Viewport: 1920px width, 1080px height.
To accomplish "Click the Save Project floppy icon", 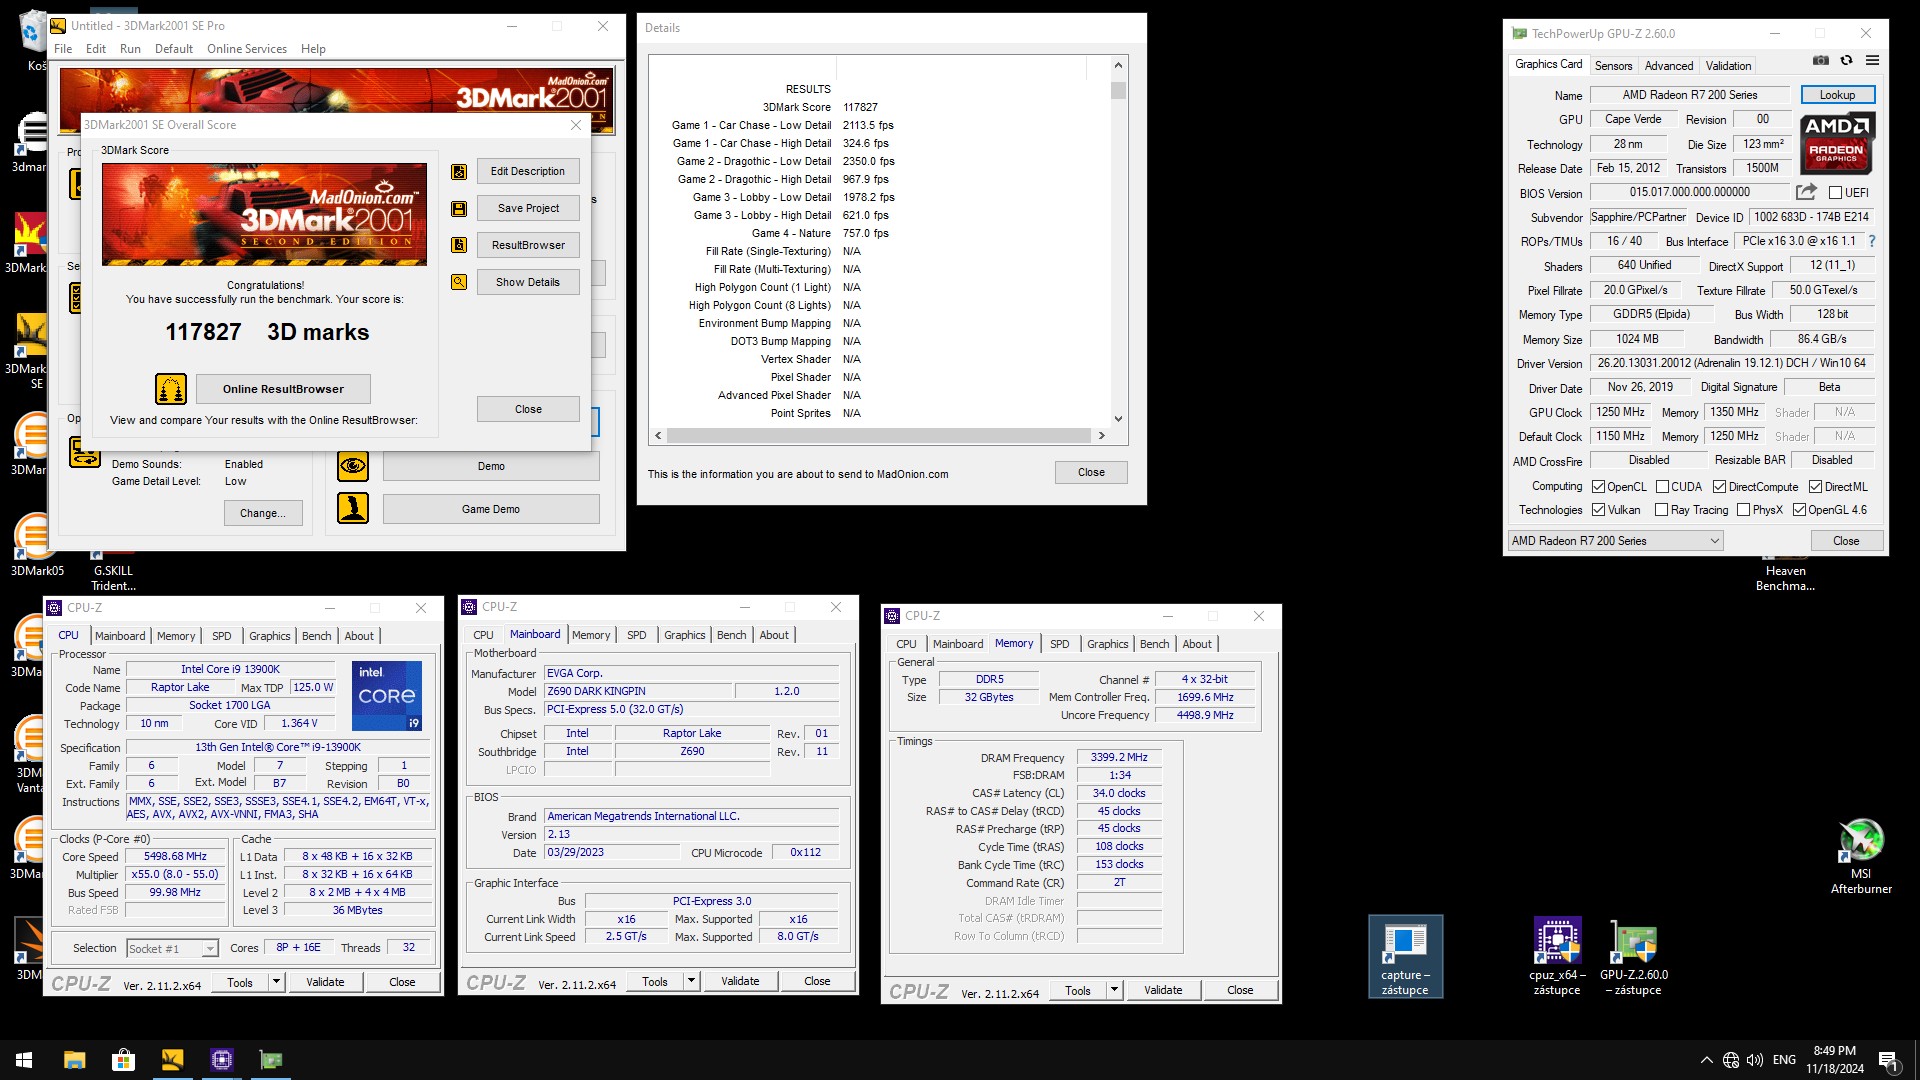I will pos(459,209).
